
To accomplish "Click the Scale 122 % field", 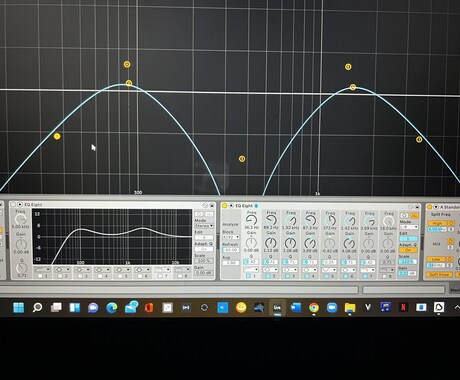I will 408,261.
